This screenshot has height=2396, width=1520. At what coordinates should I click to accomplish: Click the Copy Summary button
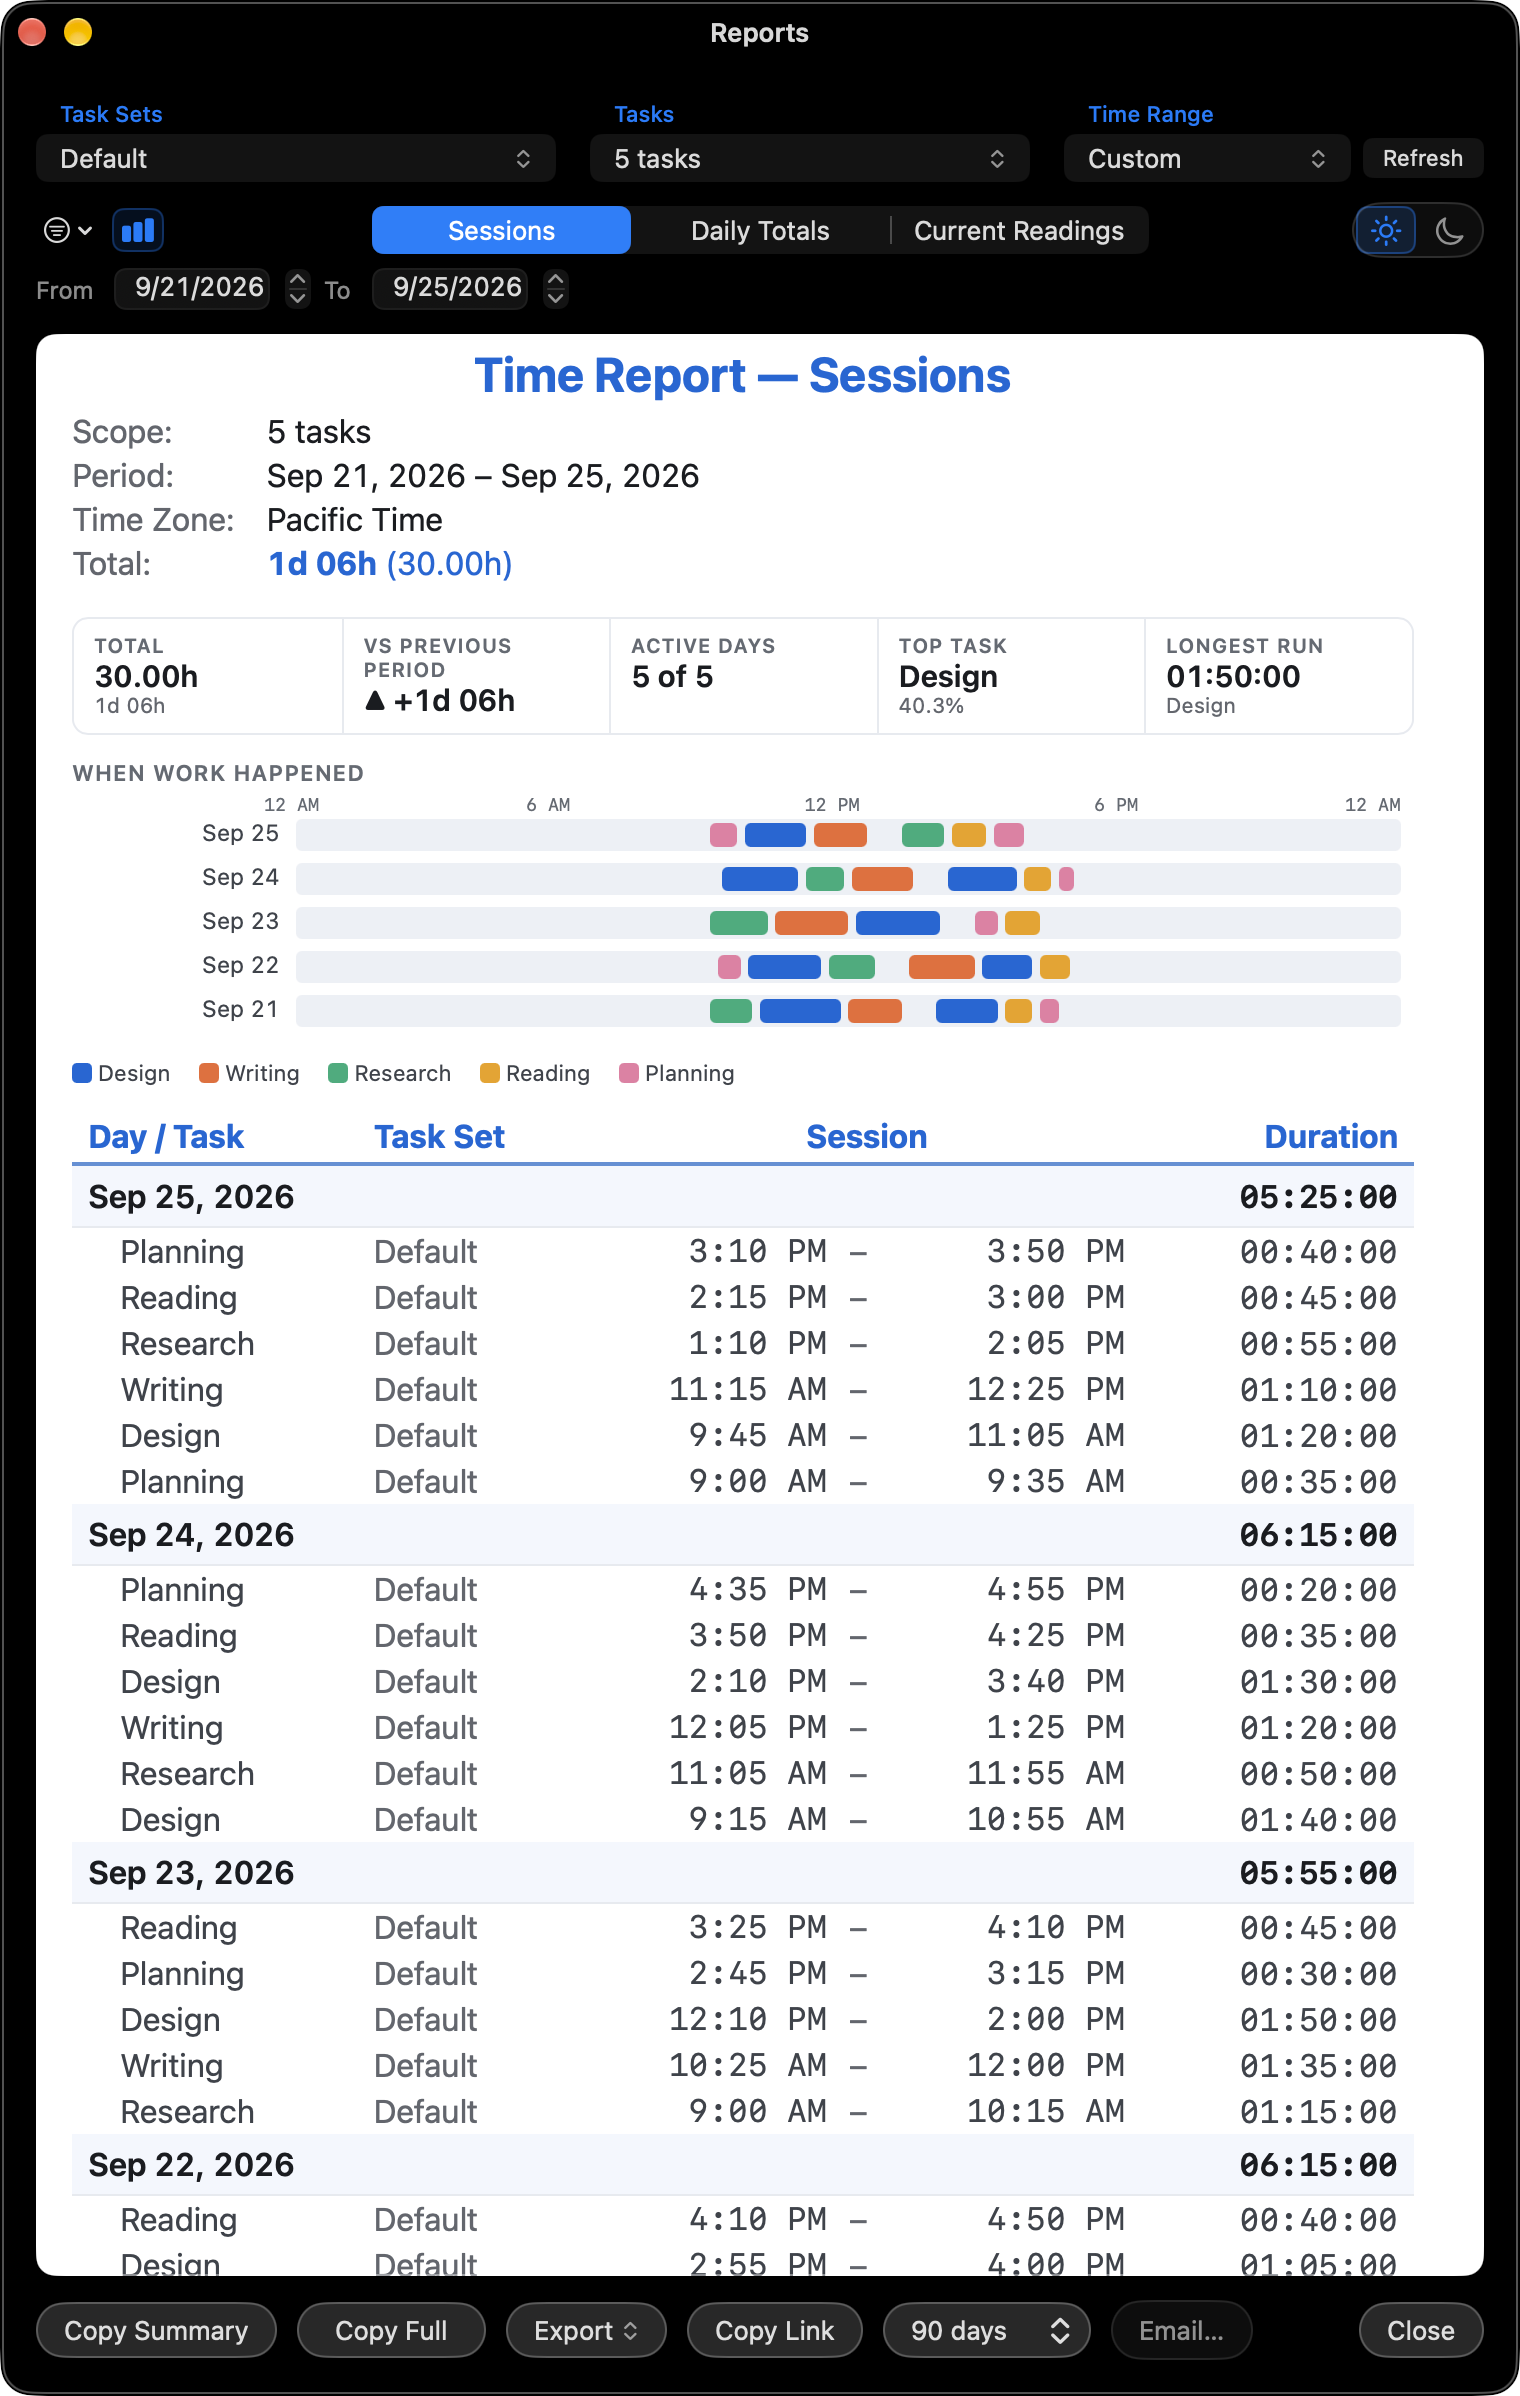pyautogui.click(x=156, y=2330)
